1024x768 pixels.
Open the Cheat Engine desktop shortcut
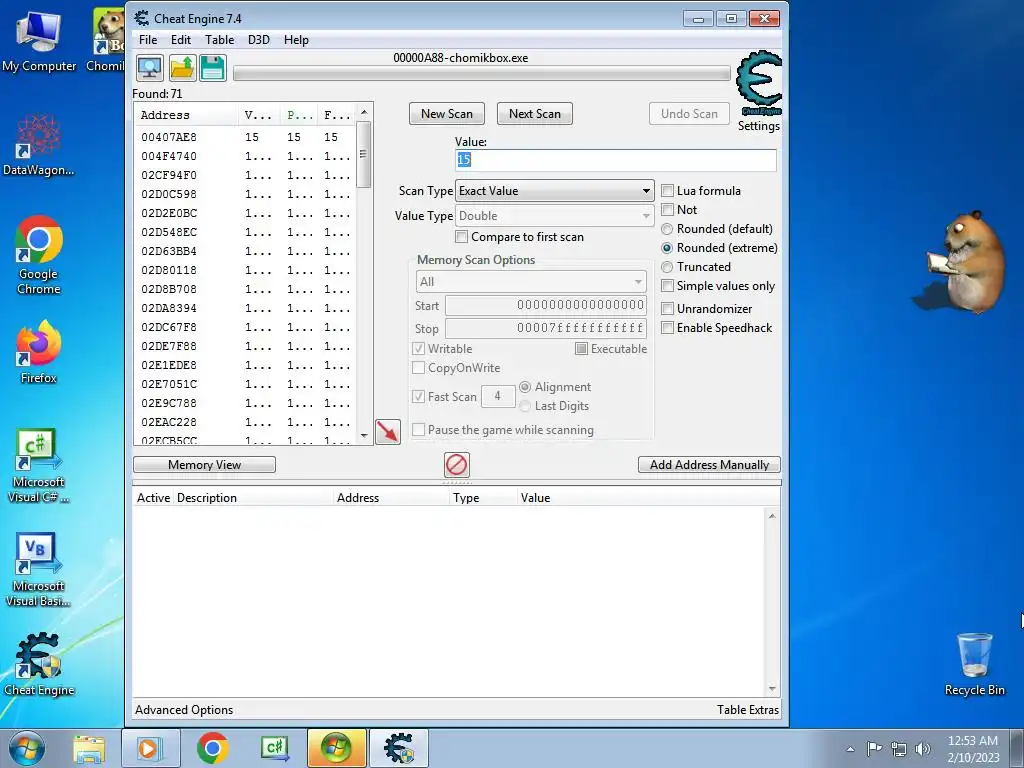[x=39, y=664]
